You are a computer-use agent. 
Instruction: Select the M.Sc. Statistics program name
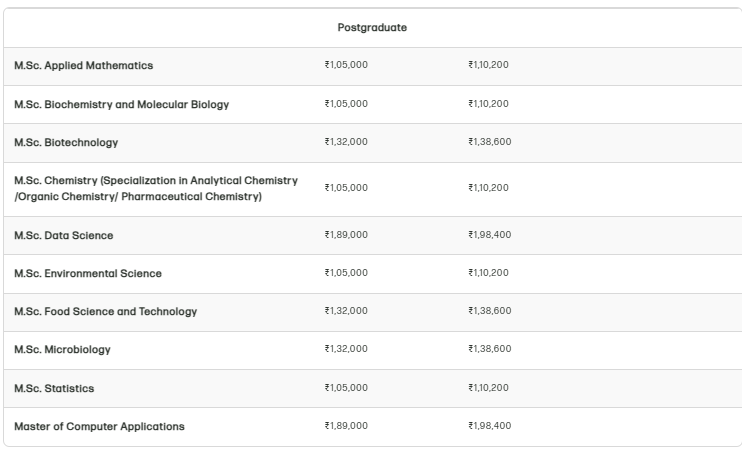coord(54,387)
